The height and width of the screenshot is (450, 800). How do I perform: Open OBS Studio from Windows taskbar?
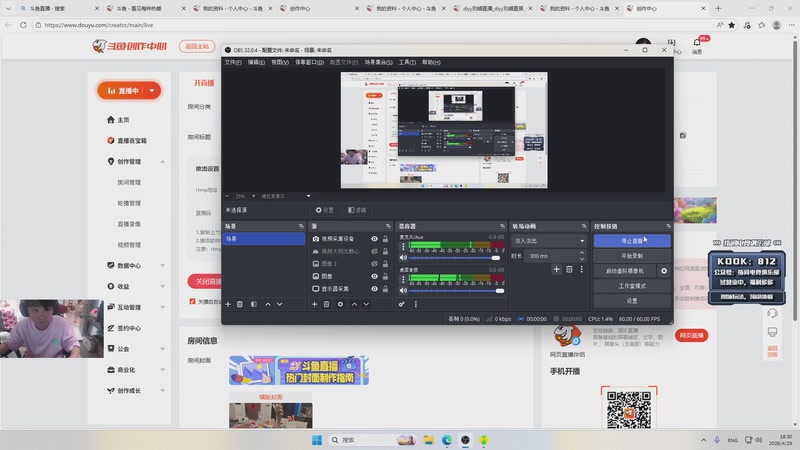pyautogui.click(x=465, y=440)
